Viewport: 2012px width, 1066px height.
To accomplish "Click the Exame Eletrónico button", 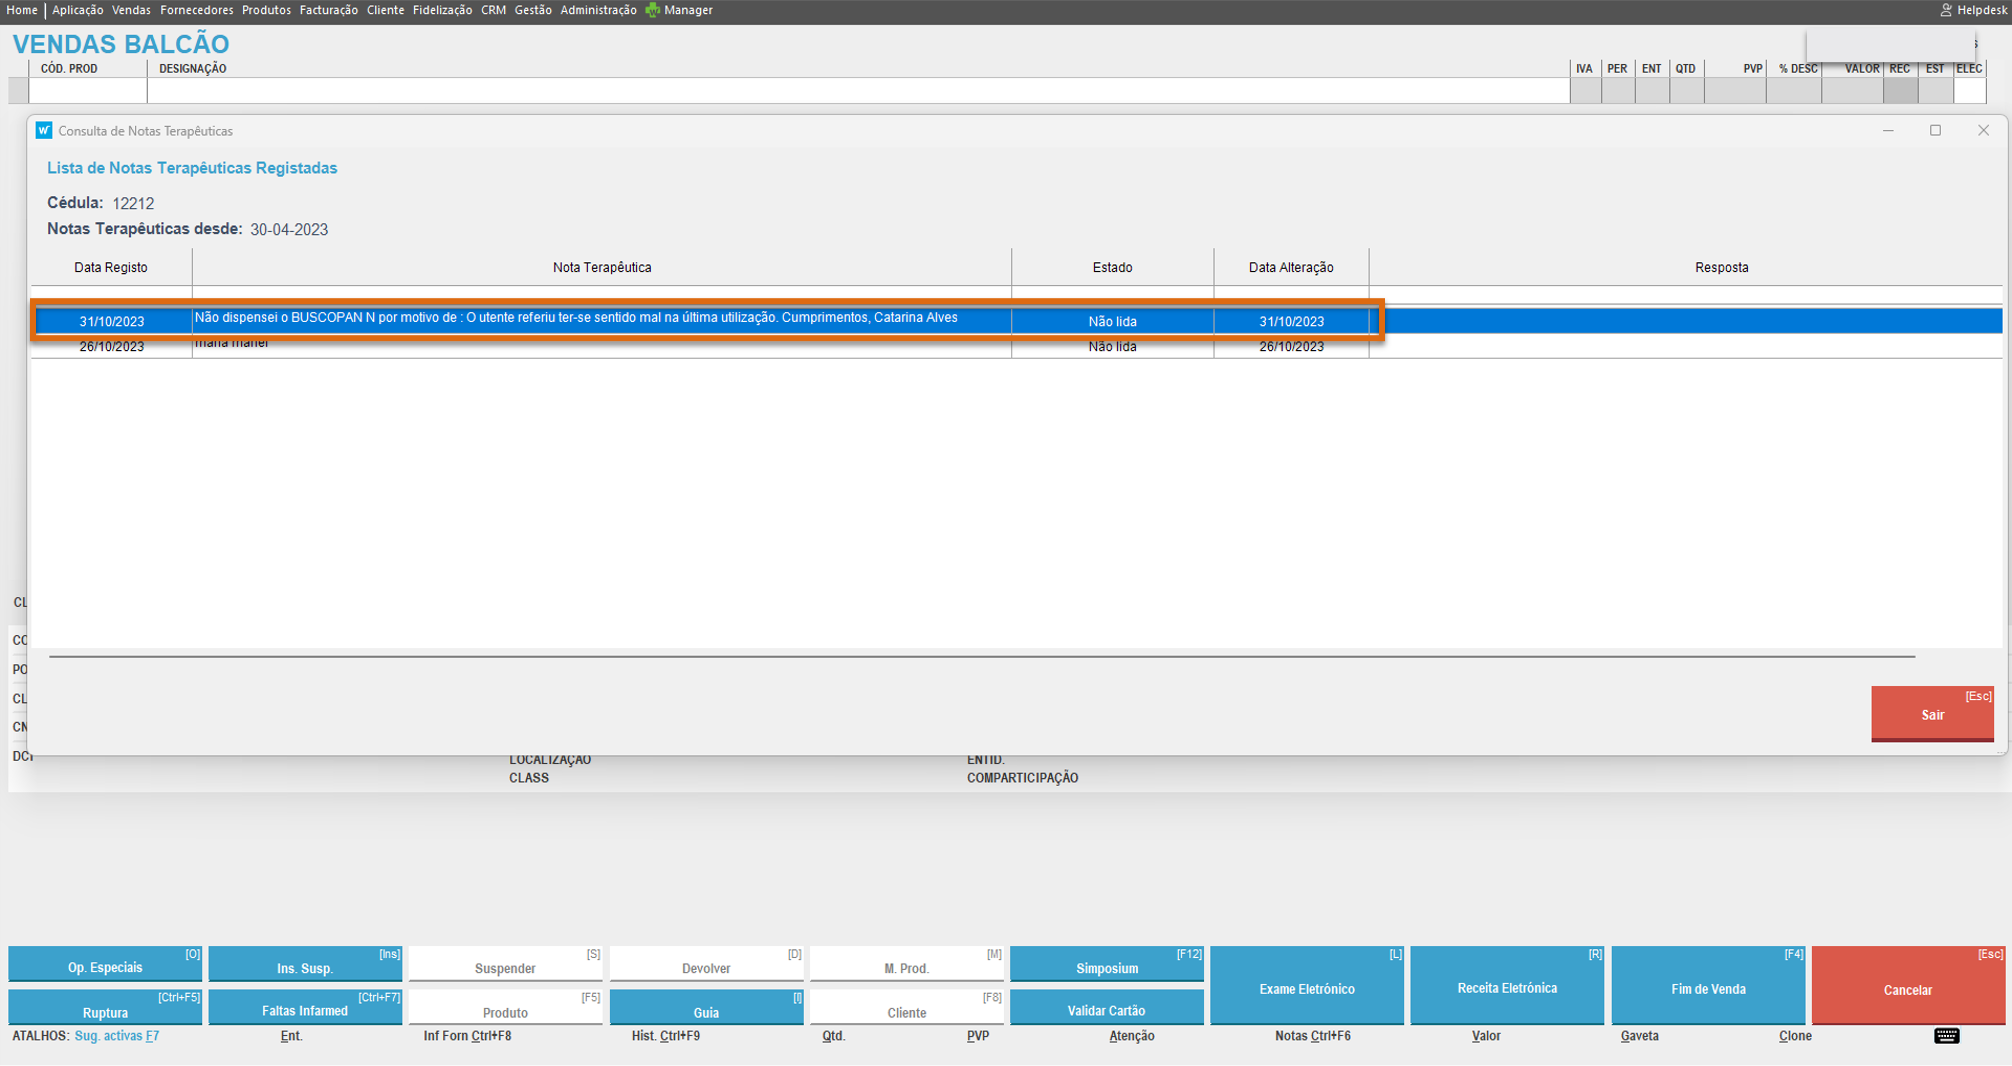I will pos(1306,988).
